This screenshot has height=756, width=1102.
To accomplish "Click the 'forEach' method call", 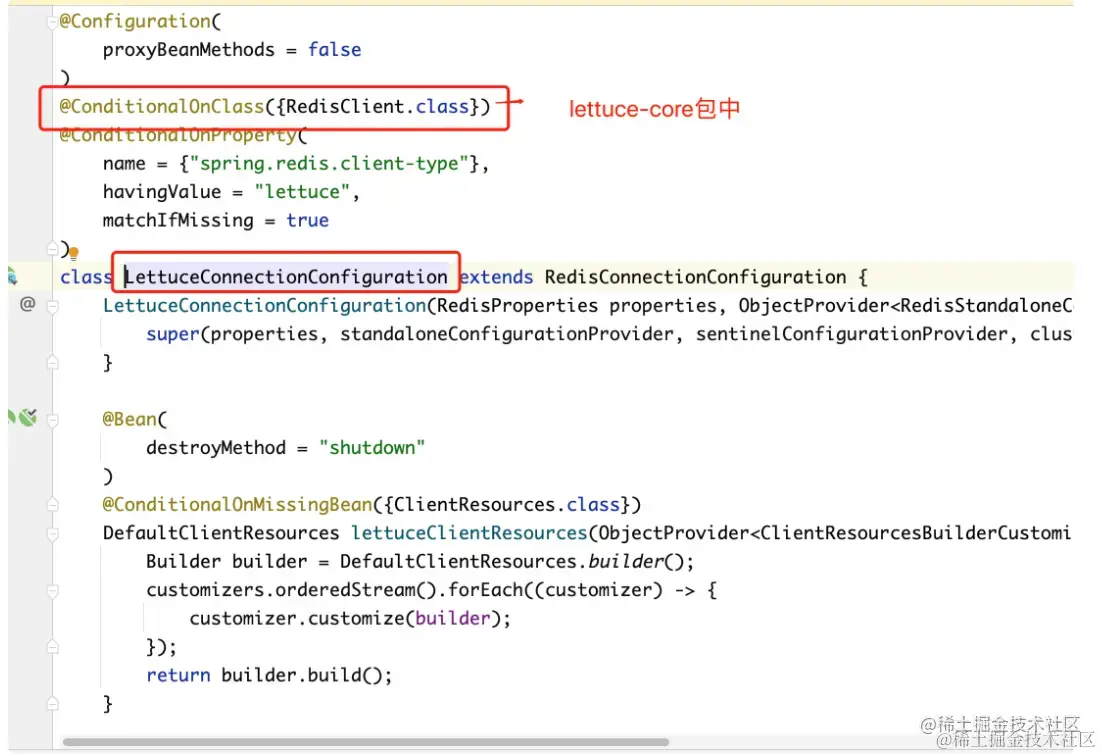I will [x=486, y=590].
